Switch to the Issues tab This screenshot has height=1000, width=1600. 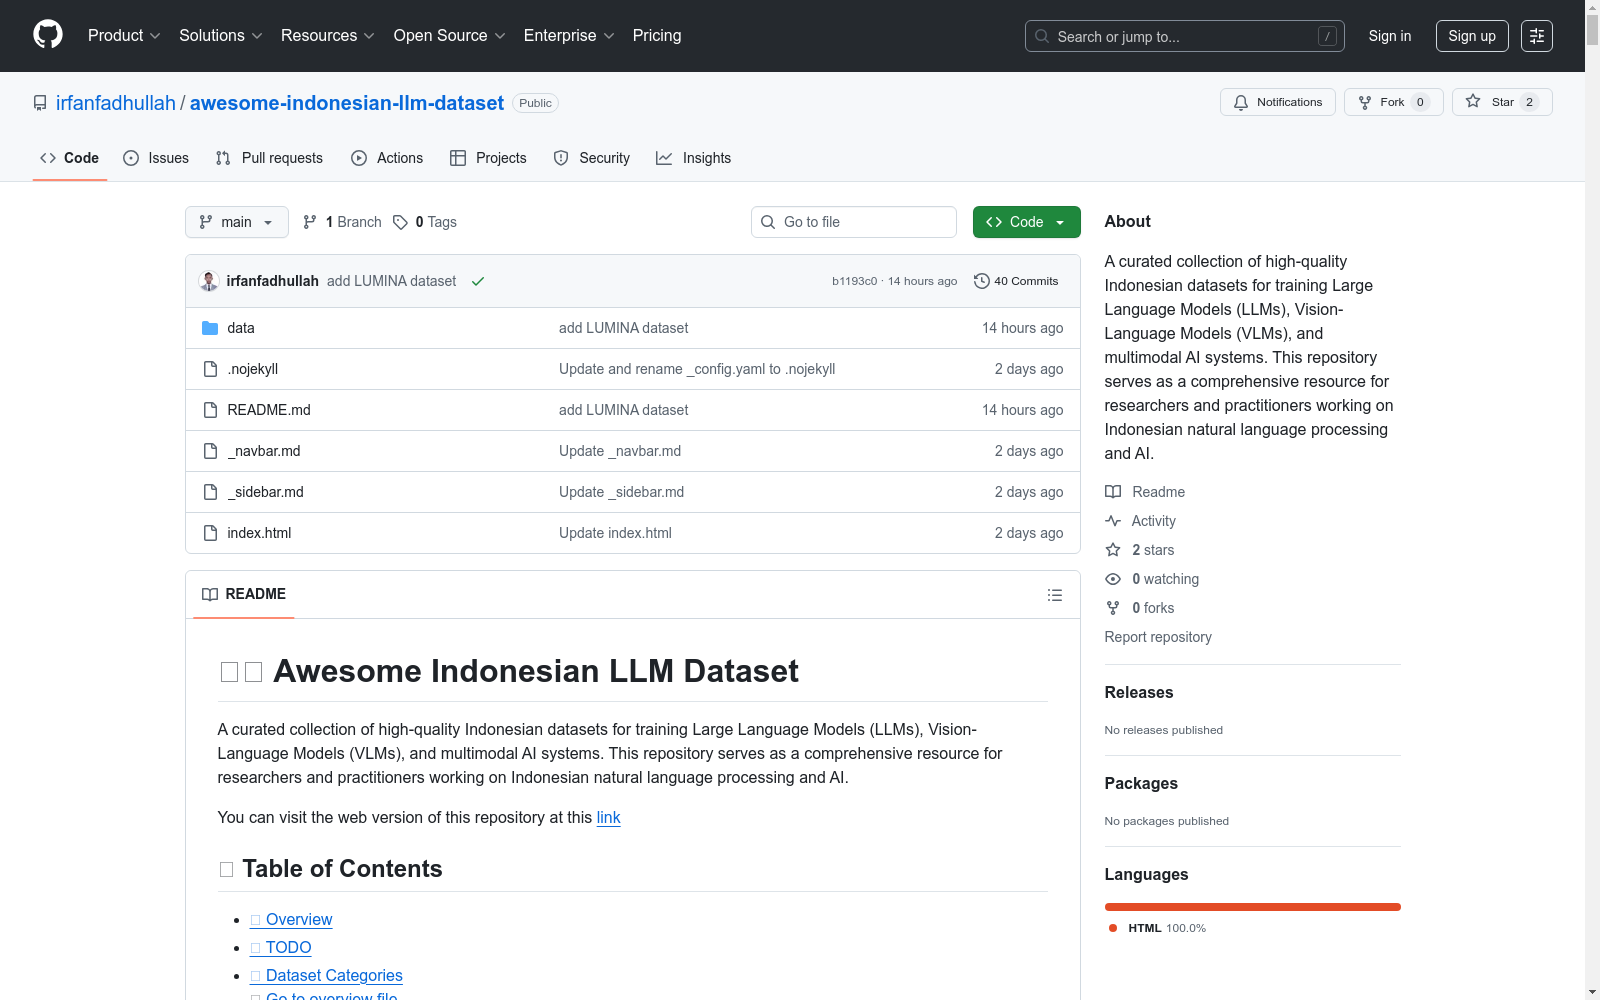coord(156,158)
